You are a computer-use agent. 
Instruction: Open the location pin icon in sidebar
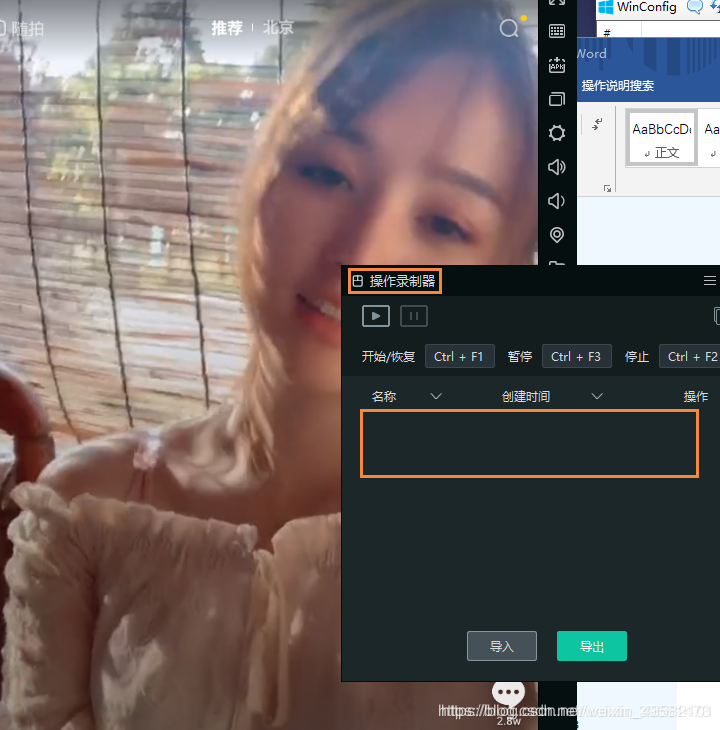point(557,235)
